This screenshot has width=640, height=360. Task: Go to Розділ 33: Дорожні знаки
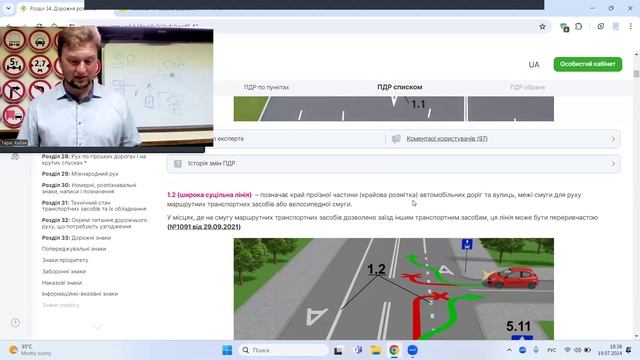point(76,238)
